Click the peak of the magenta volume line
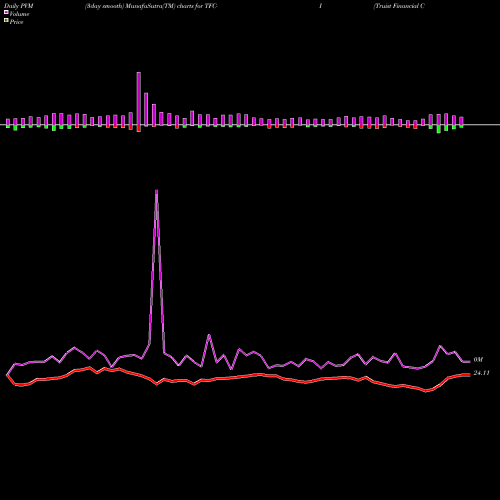500x500 pixels. pos(157,191)
